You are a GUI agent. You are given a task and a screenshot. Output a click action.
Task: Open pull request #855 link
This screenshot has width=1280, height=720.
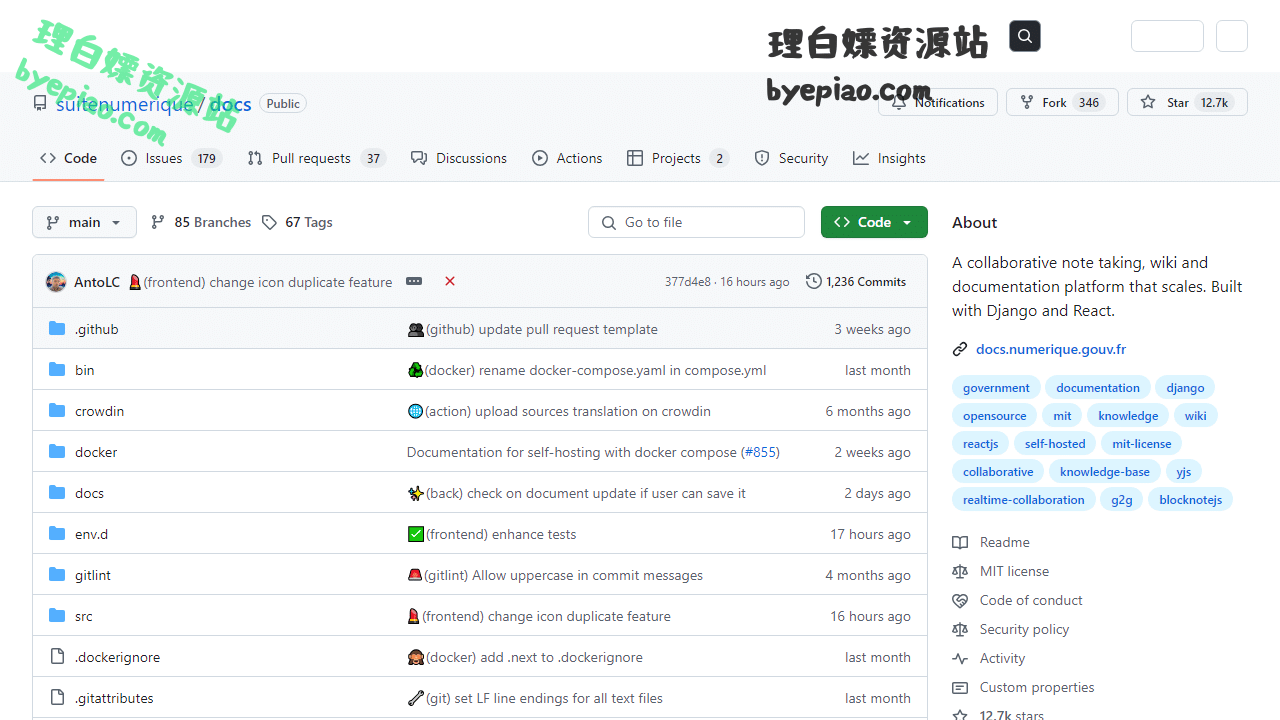[x=760, y=452]
